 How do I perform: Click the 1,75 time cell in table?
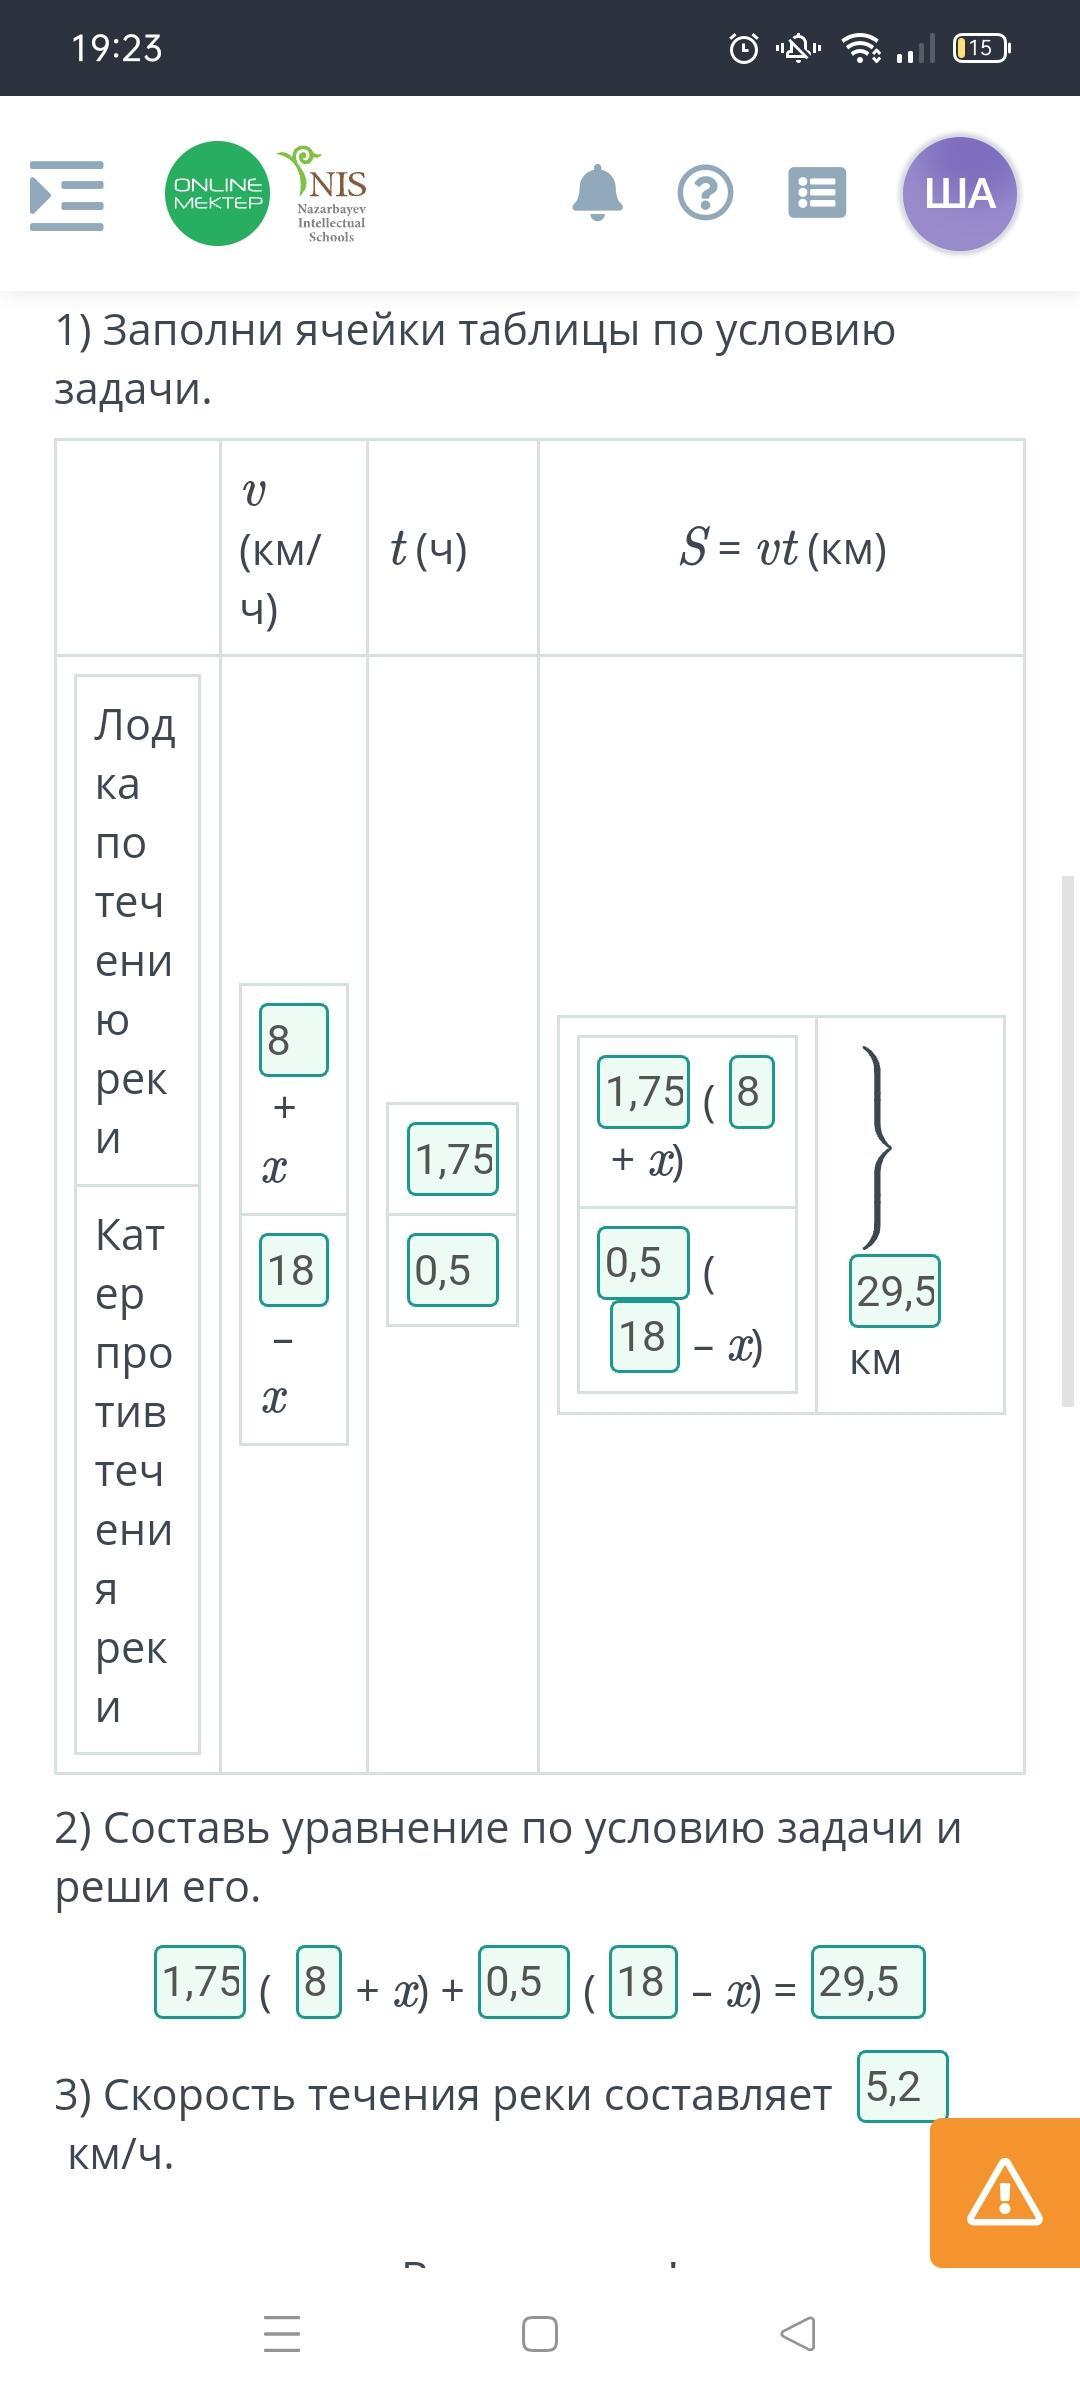tap(453, 1159)
